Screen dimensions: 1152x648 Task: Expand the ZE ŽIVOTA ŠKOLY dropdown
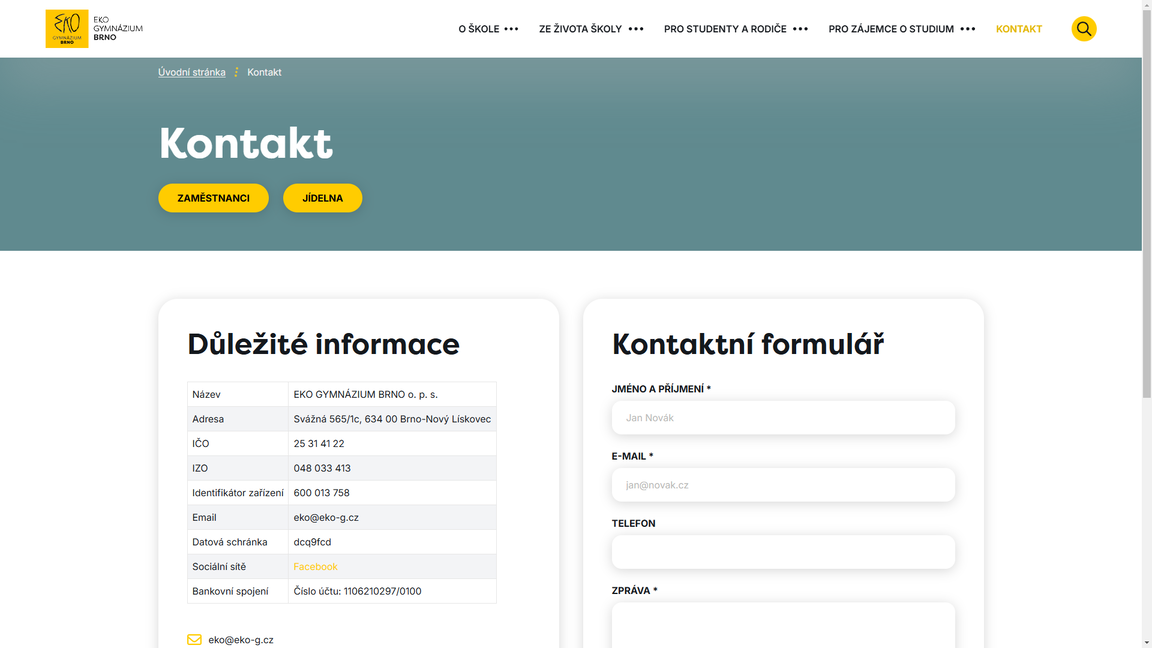(x=581, y=28)
